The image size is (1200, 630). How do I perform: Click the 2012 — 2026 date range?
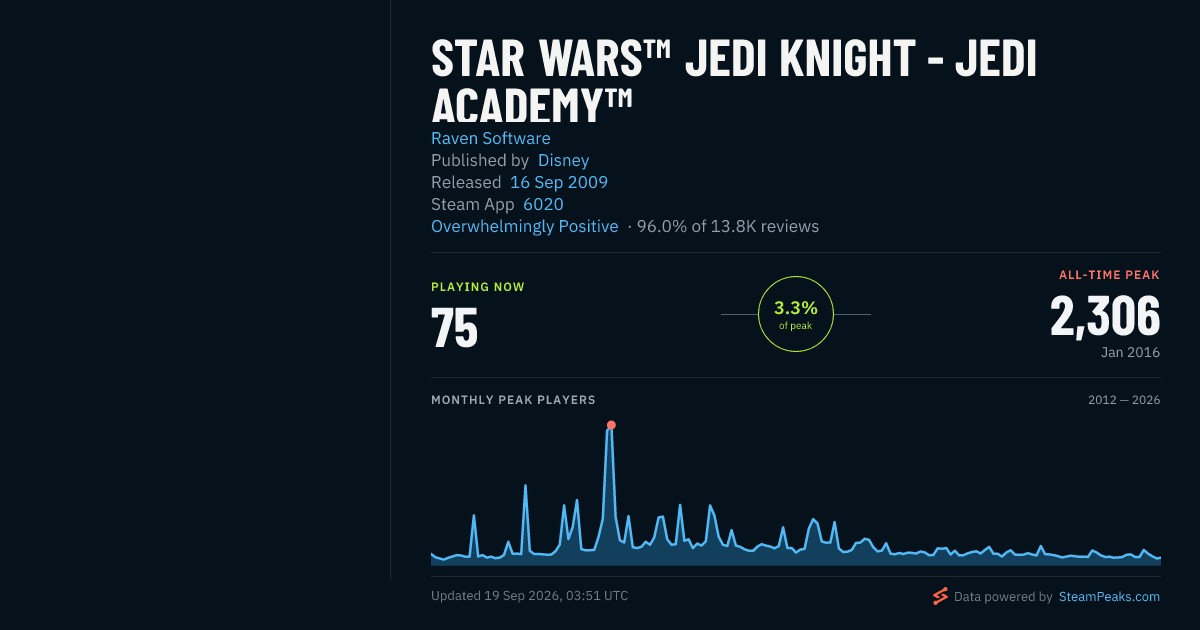pos(1124,400)
